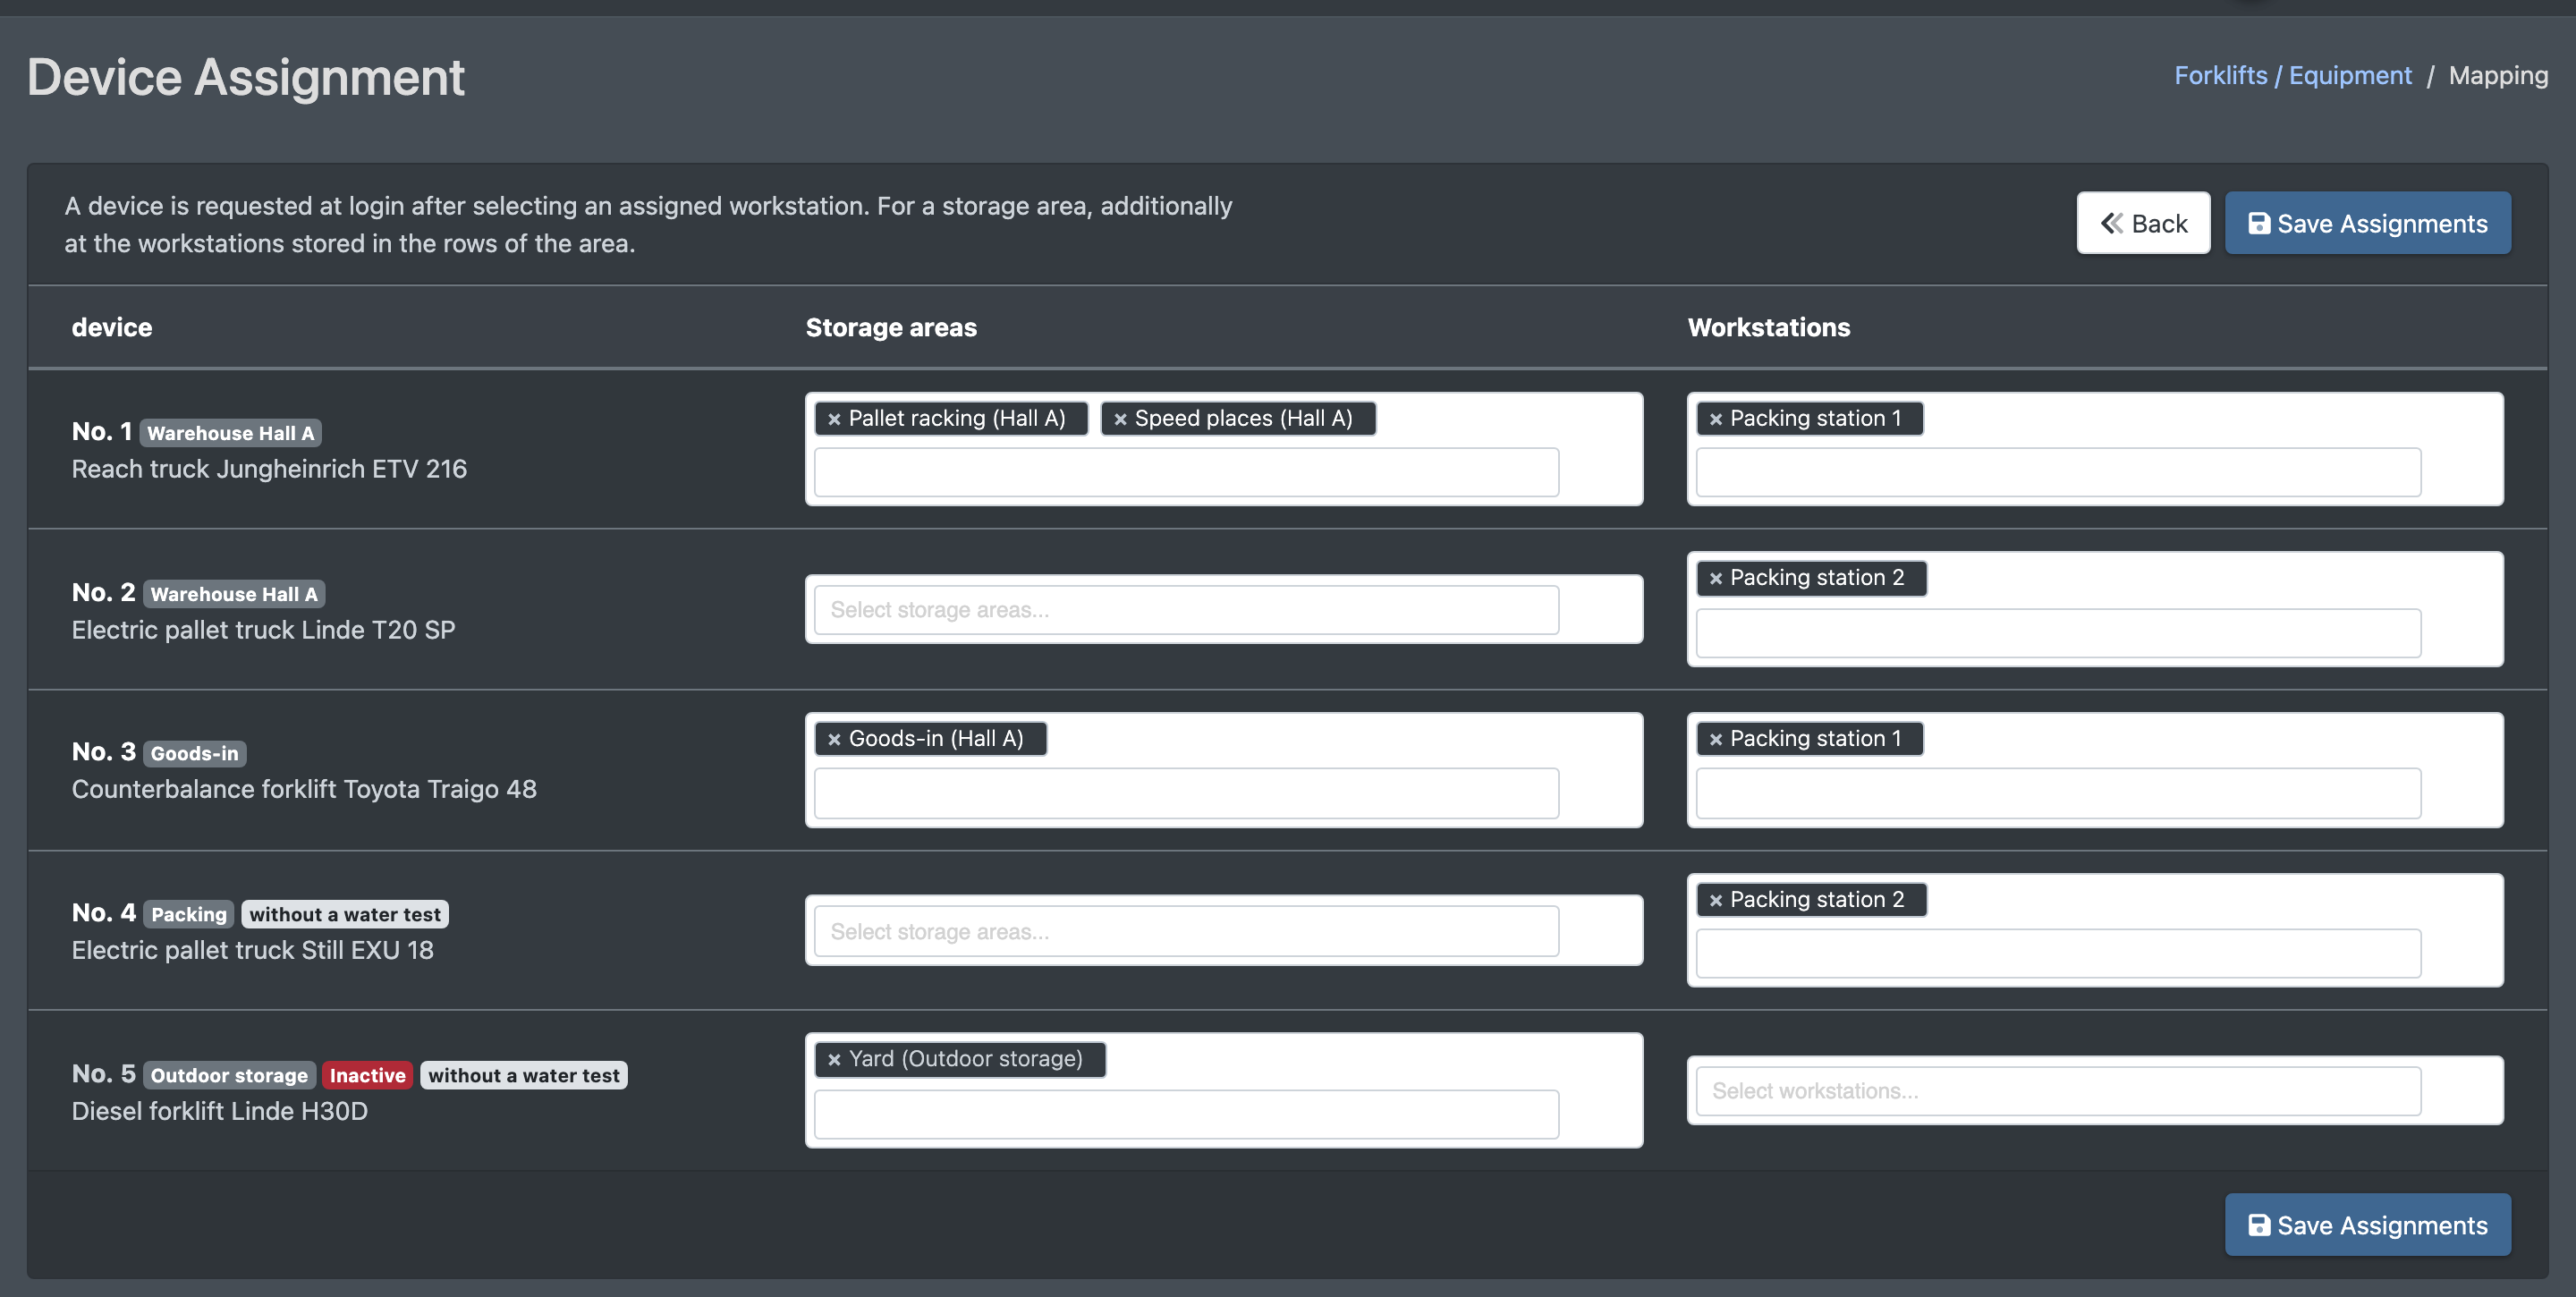Click the Outdoor storage badge

229,1075
